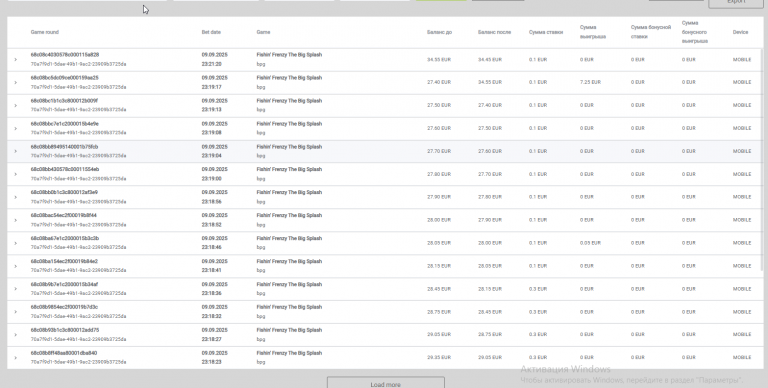Click 0.3 EUR bet amount in 23:18:36 row
This screenshot has width=768, height=388.
537,289
